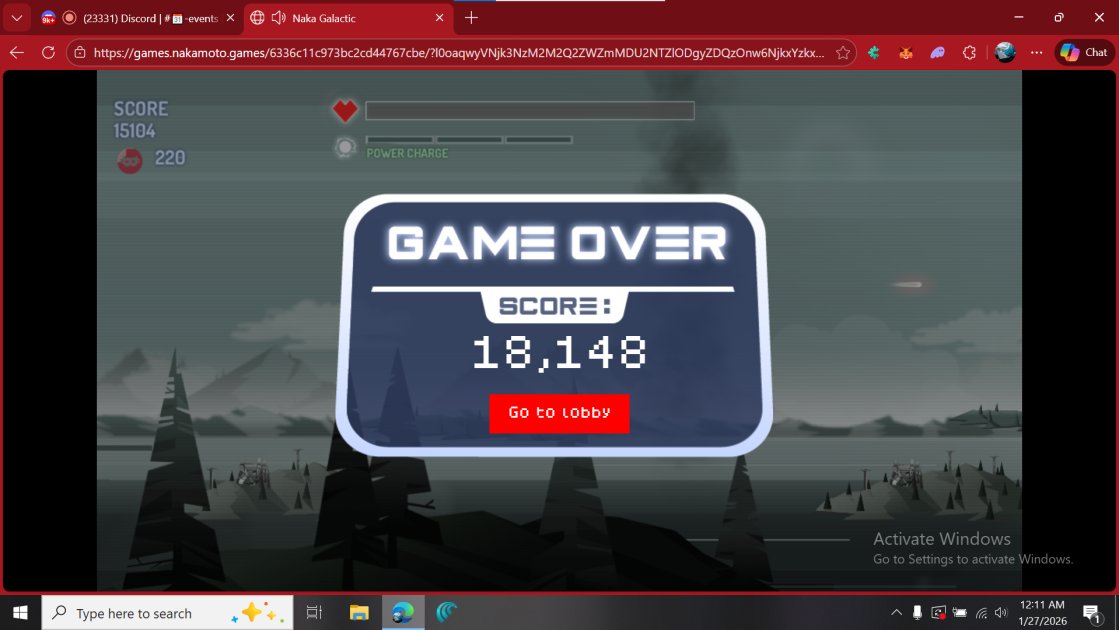Open the teal swirl taskbar app
The image size is (1119, 630).
pos(447,612)
